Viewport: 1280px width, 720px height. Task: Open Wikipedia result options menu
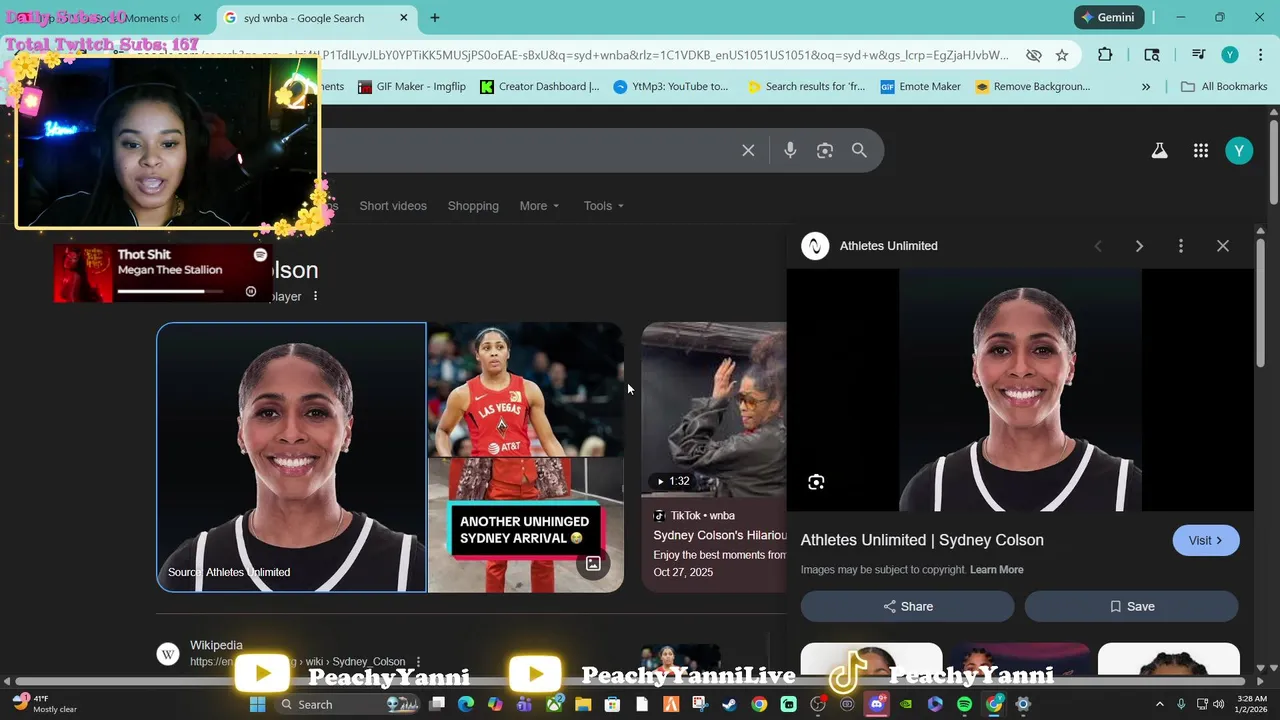click(418, 662)
